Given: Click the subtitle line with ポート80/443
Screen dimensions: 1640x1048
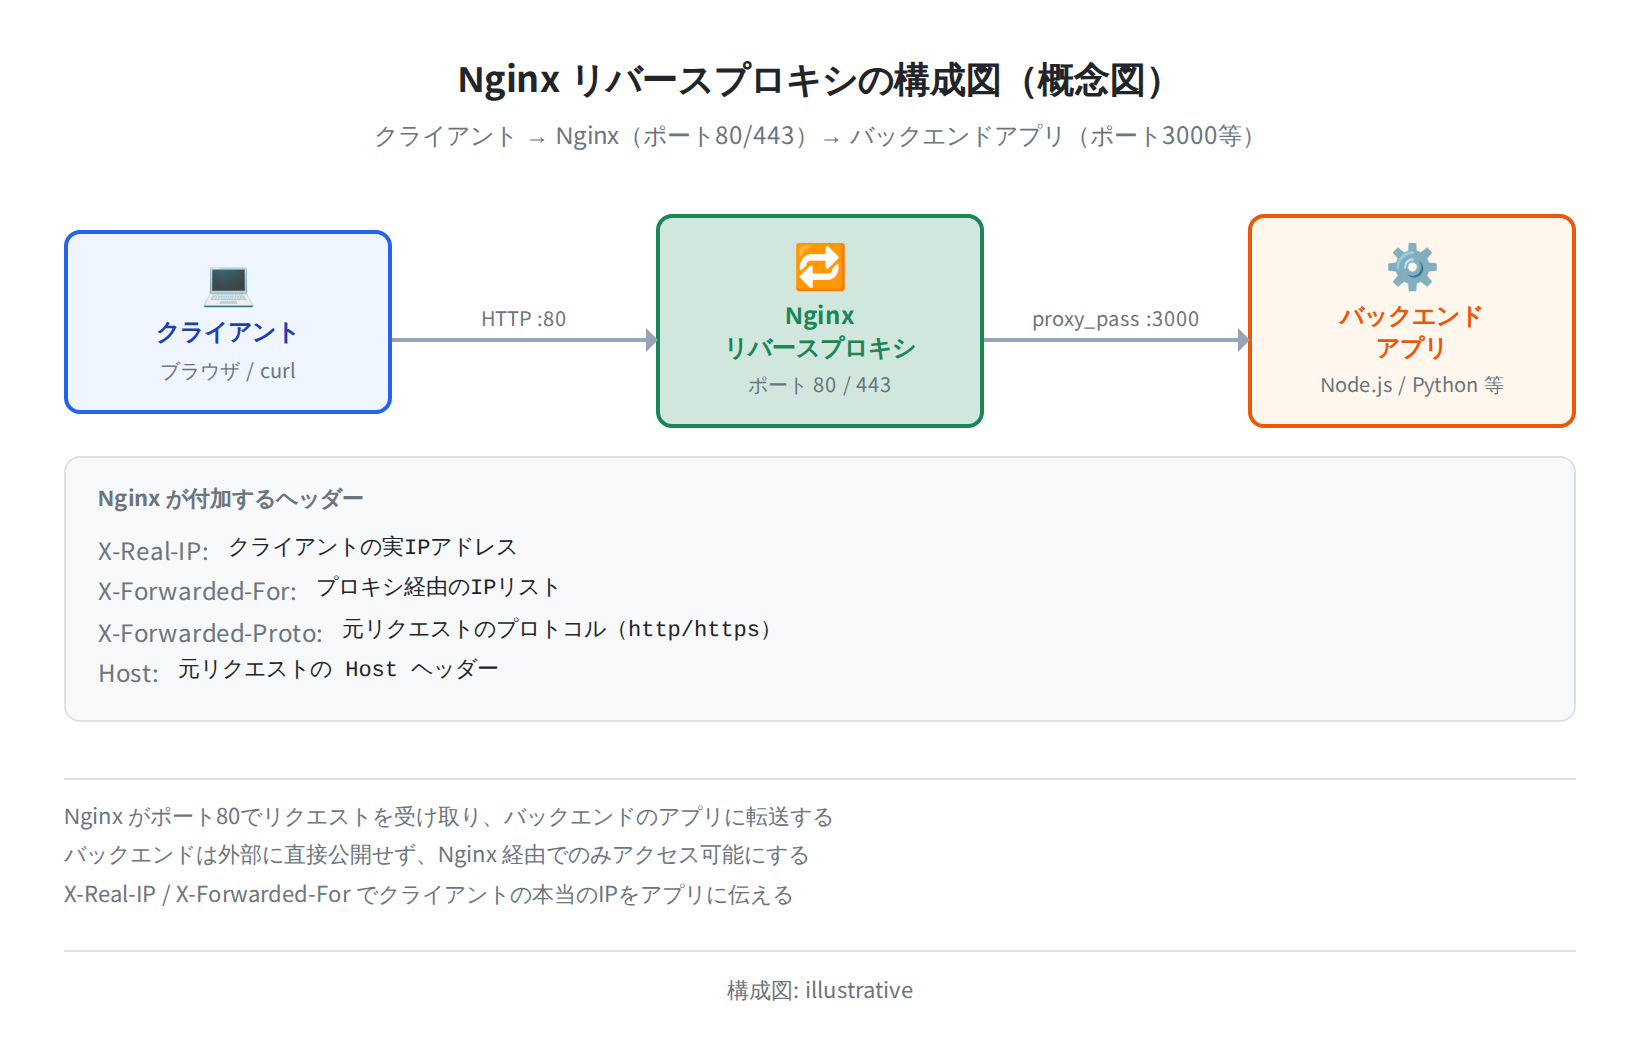Looking at the screenshot, I should pos(813,136).
